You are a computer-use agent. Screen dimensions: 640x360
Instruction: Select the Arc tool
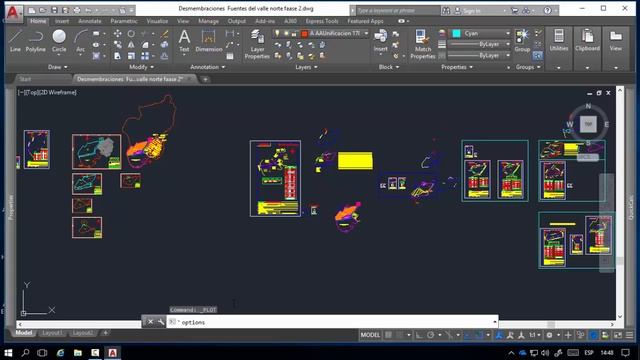click(80, 41)
